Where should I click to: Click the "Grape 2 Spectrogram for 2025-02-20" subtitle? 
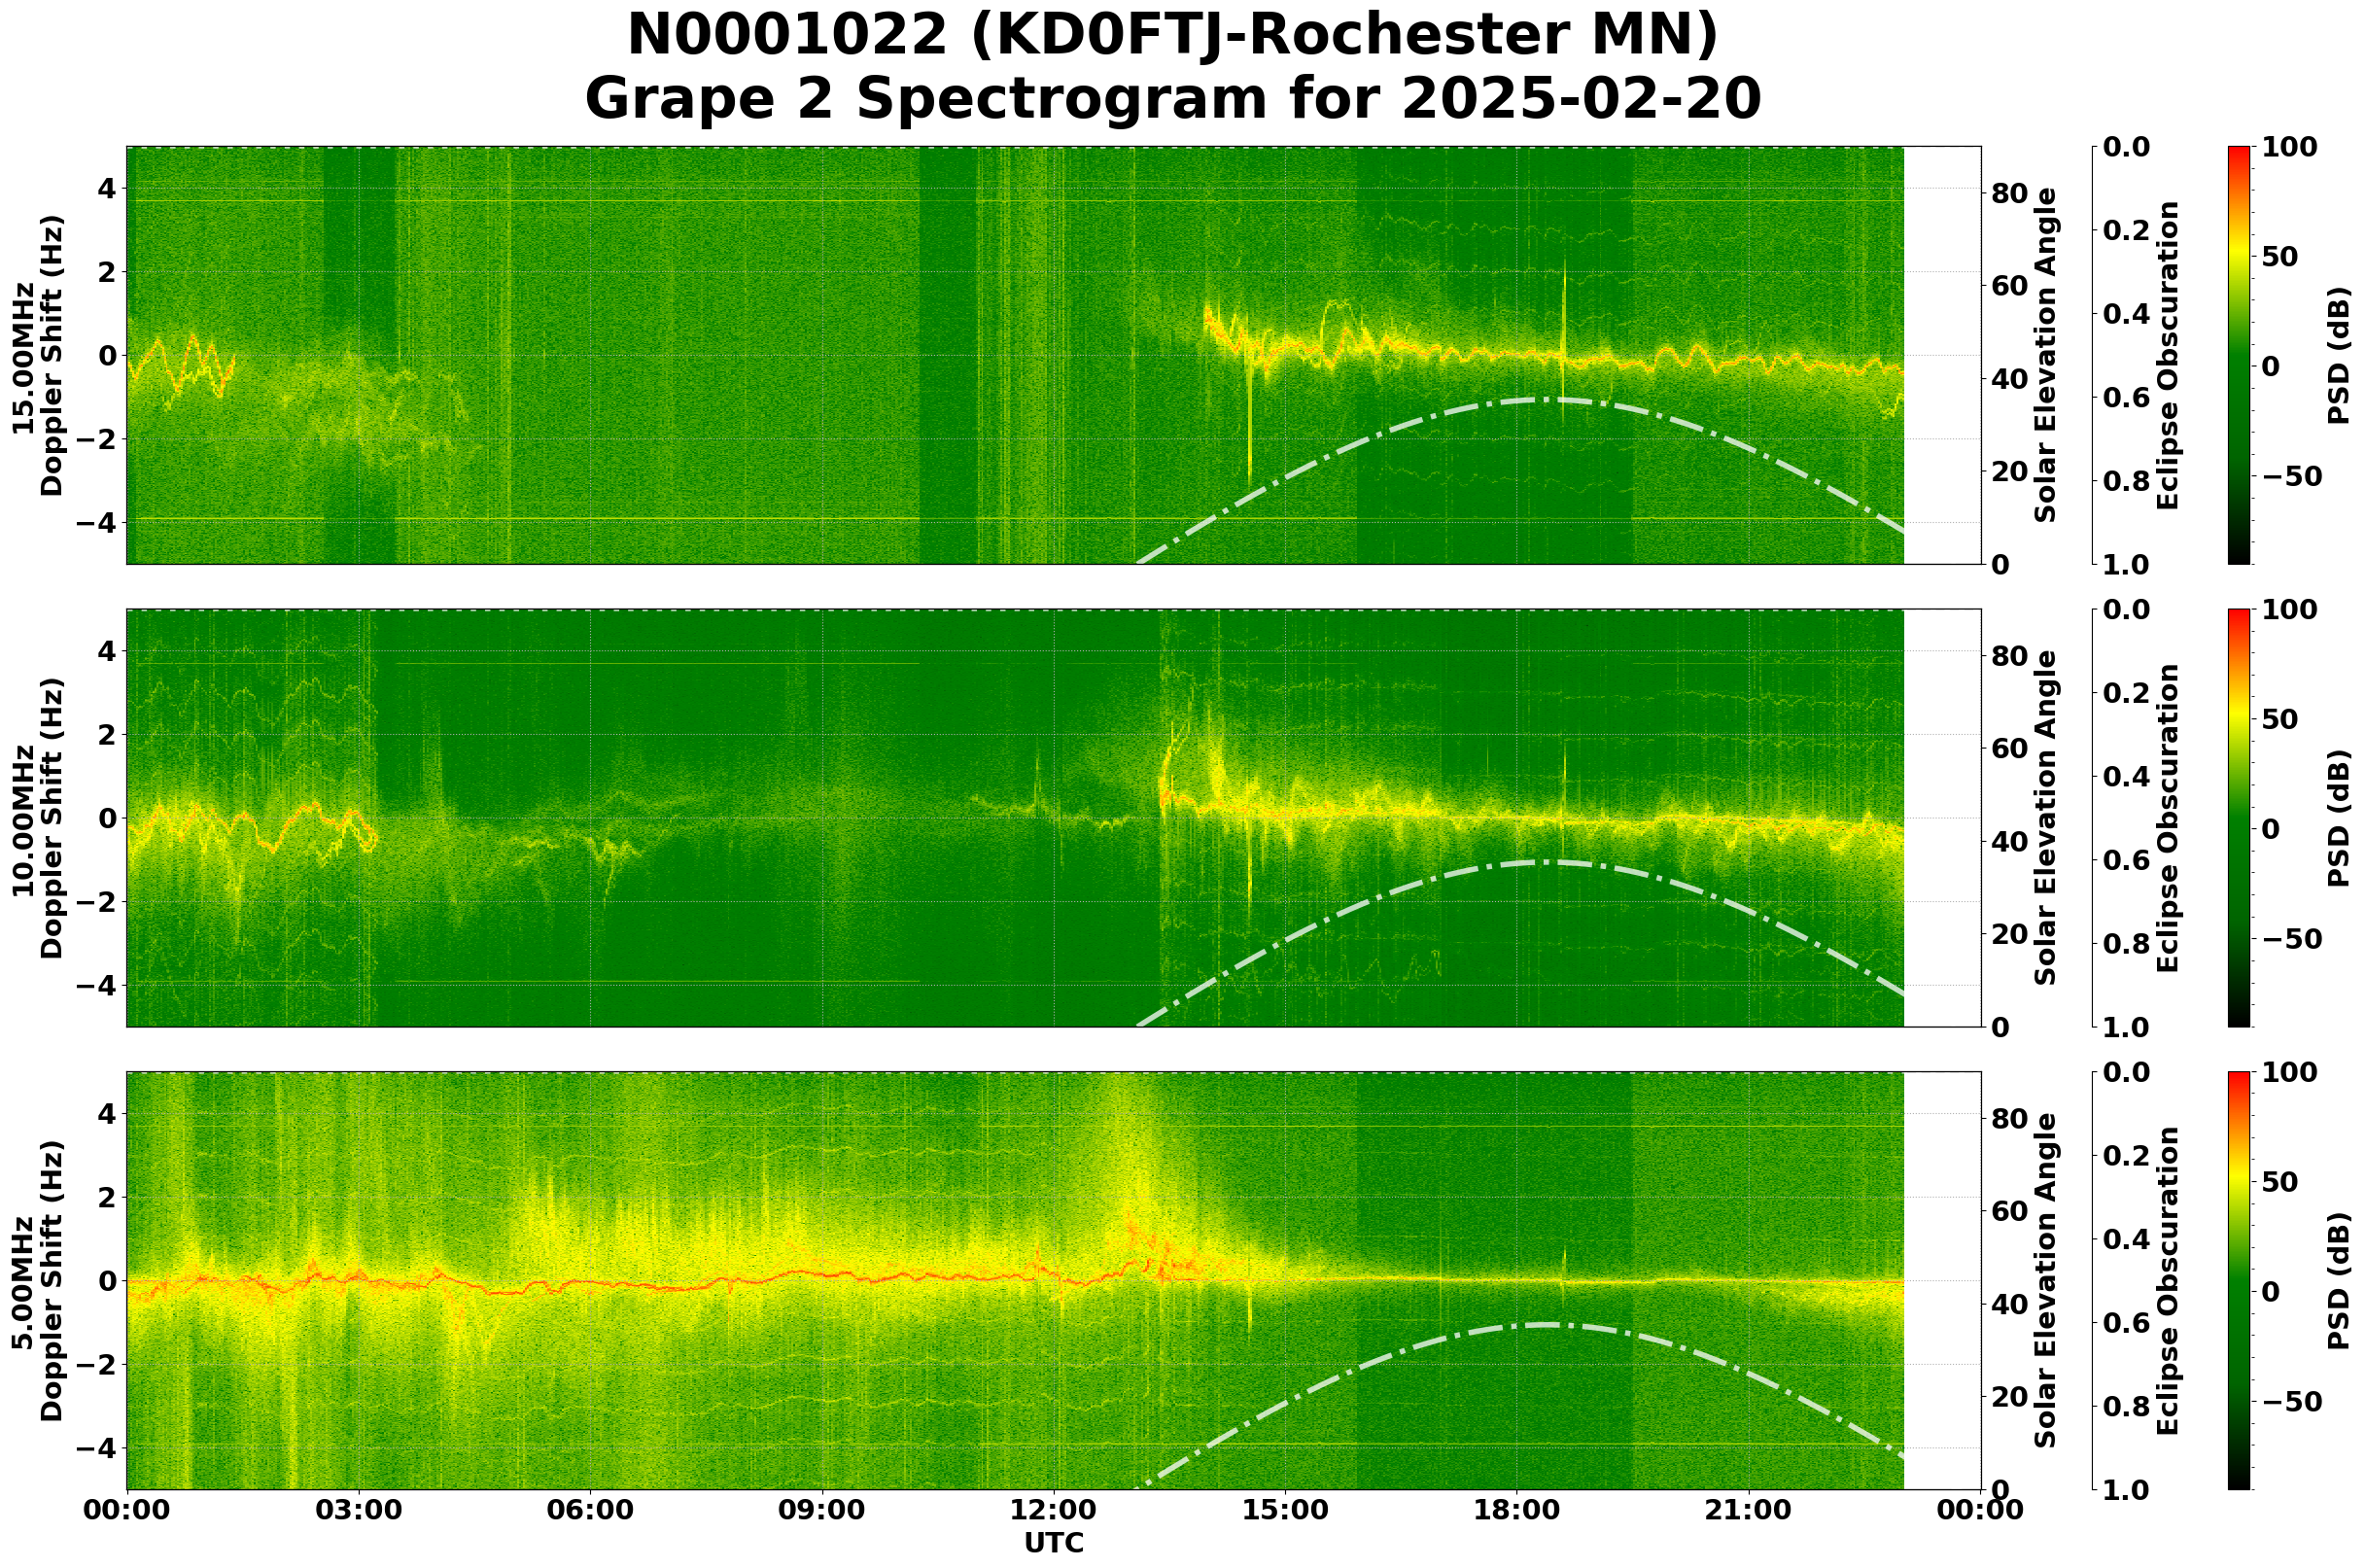[1172, 99]
